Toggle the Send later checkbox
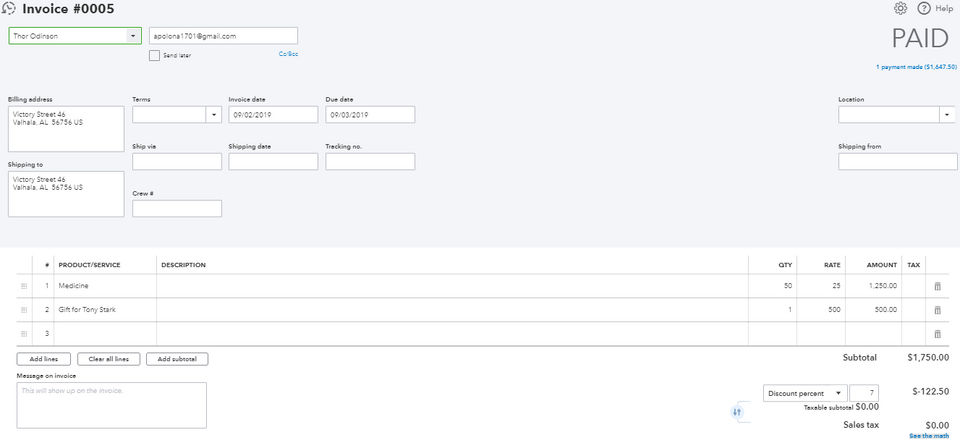 coord(154,55)
